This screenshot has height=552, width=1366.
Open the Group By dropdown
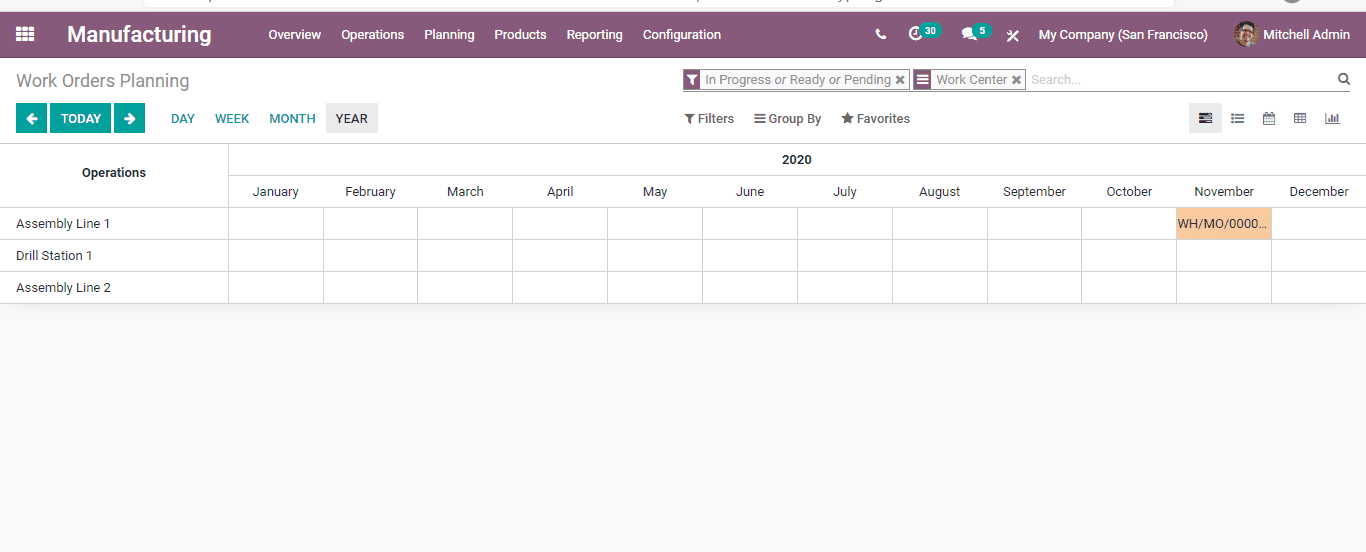[788, 118]
